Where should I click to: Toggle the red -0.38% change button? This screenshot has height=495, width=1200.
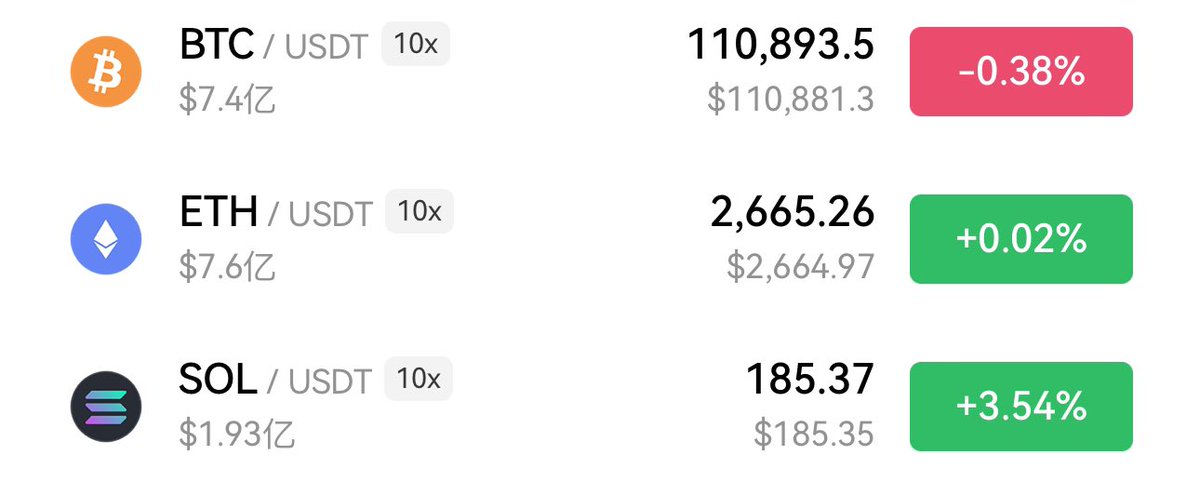pyautogui.click(x=1020, y=71)
